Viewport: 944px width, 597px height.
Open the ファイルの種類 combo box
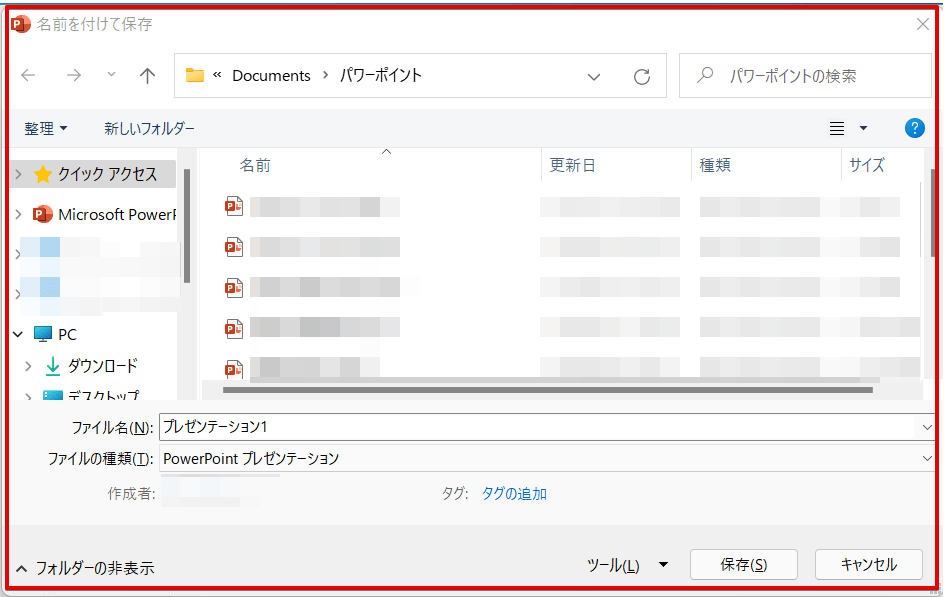pos(547,459)
